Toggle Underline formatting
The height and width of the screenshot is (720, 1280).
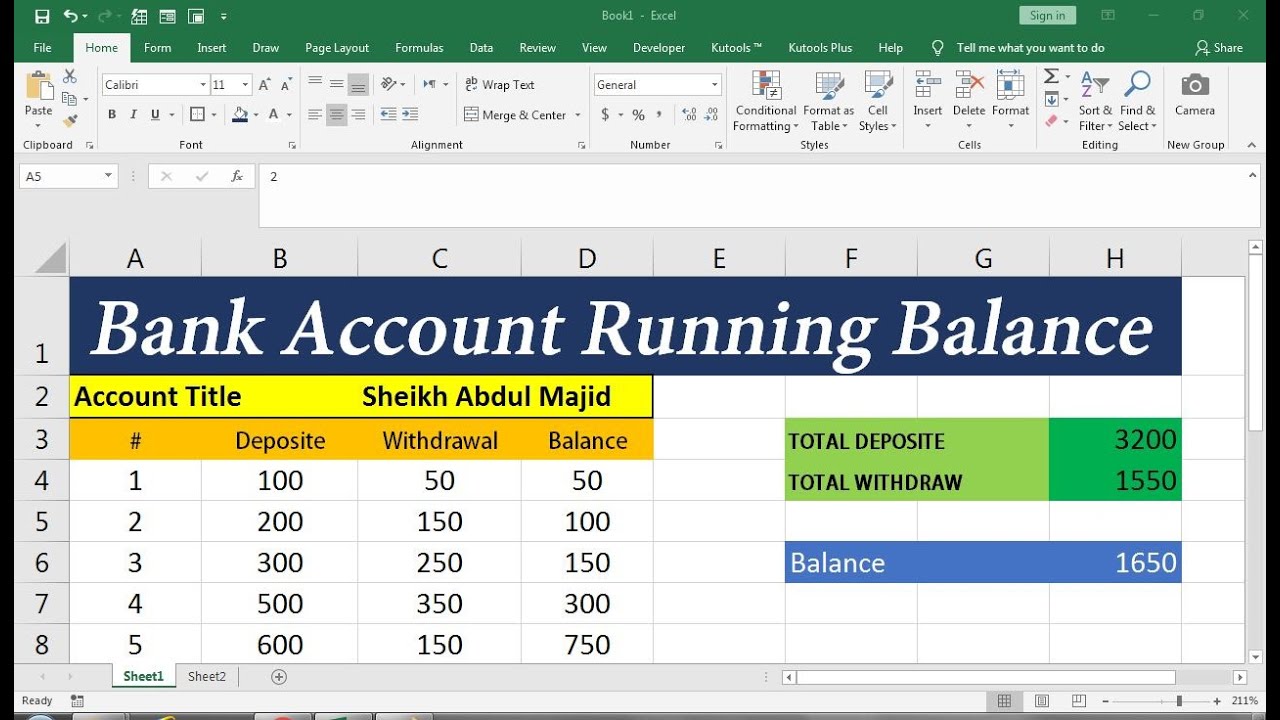pos(156,114)
